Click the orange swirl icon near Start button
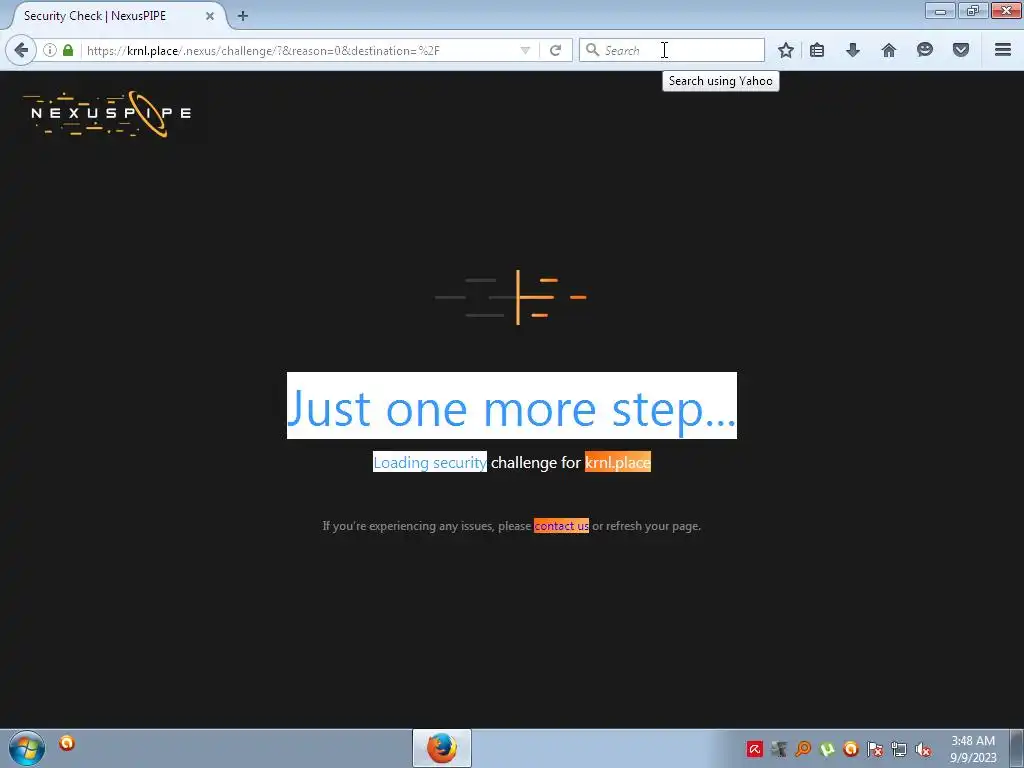 tap(67, 743)
